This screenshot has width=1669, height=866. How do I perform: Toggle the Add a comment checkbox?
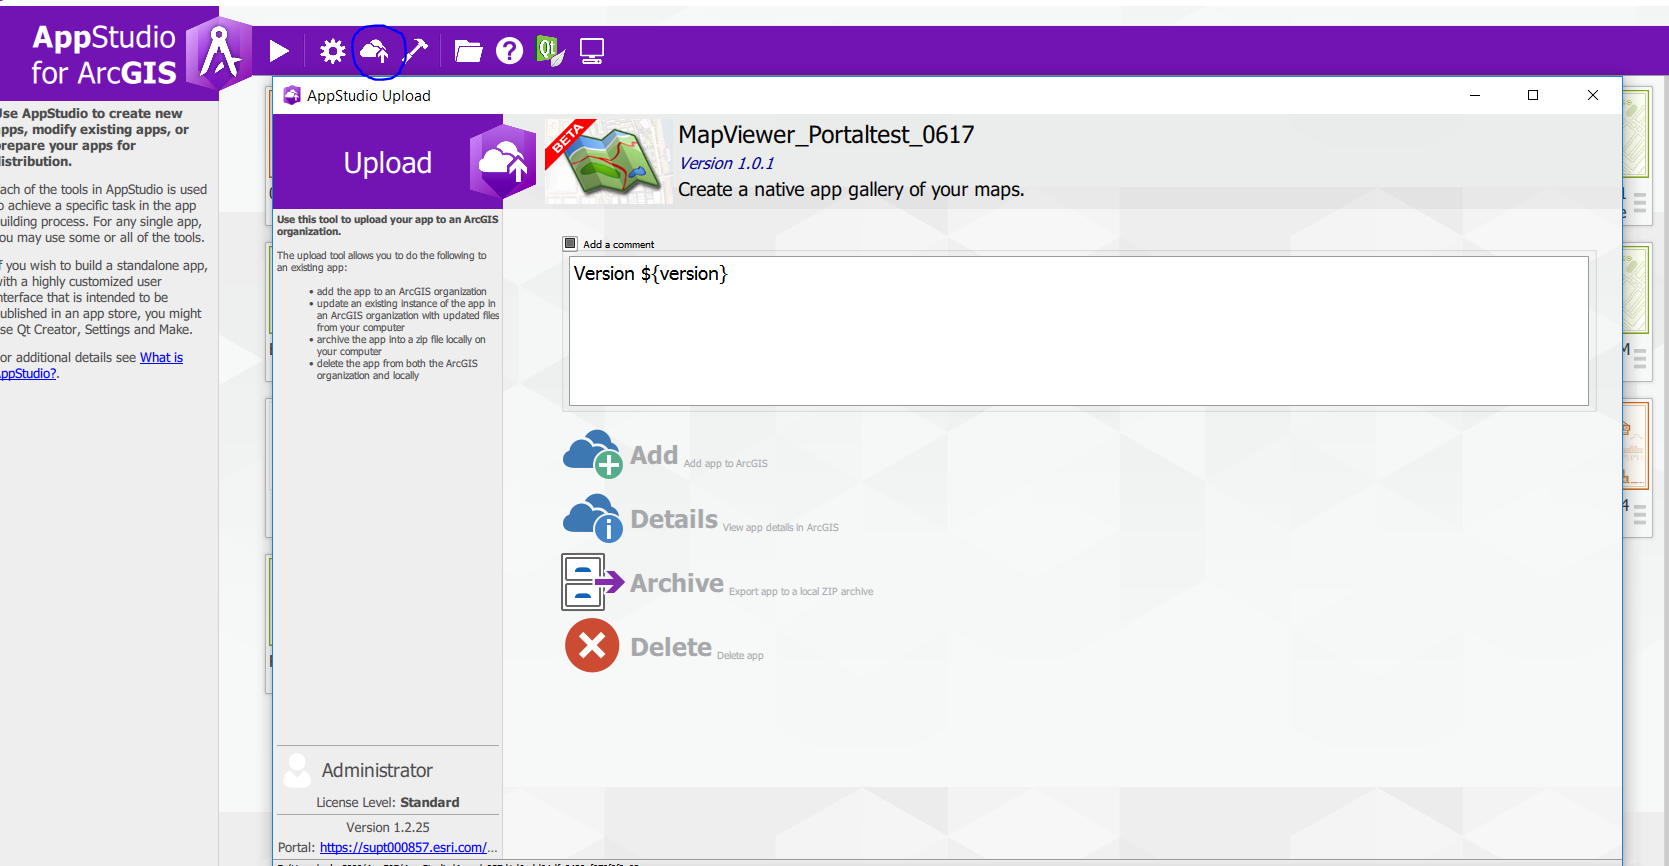(570, 243)
